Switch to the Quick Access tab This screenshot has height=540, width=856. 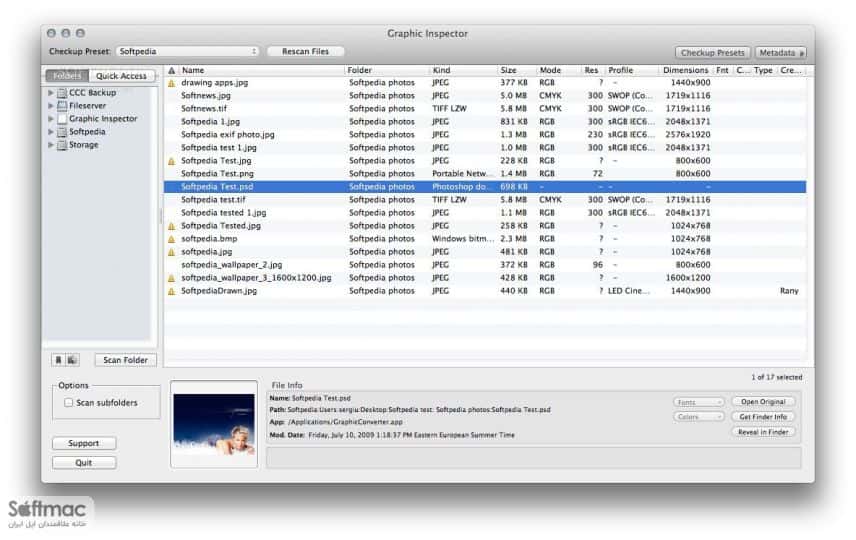(x=121, y=76)
